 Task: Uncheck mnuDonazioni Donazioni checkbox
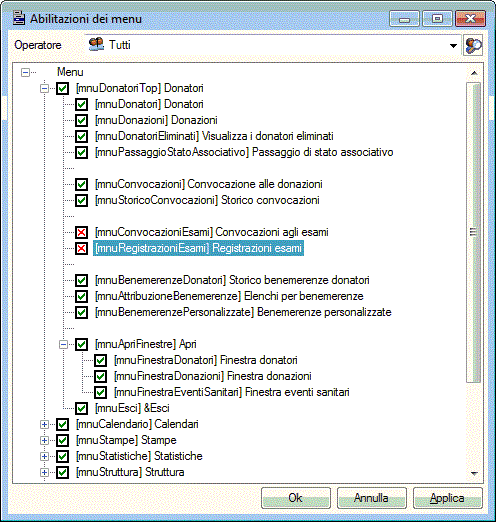(81, 120)
